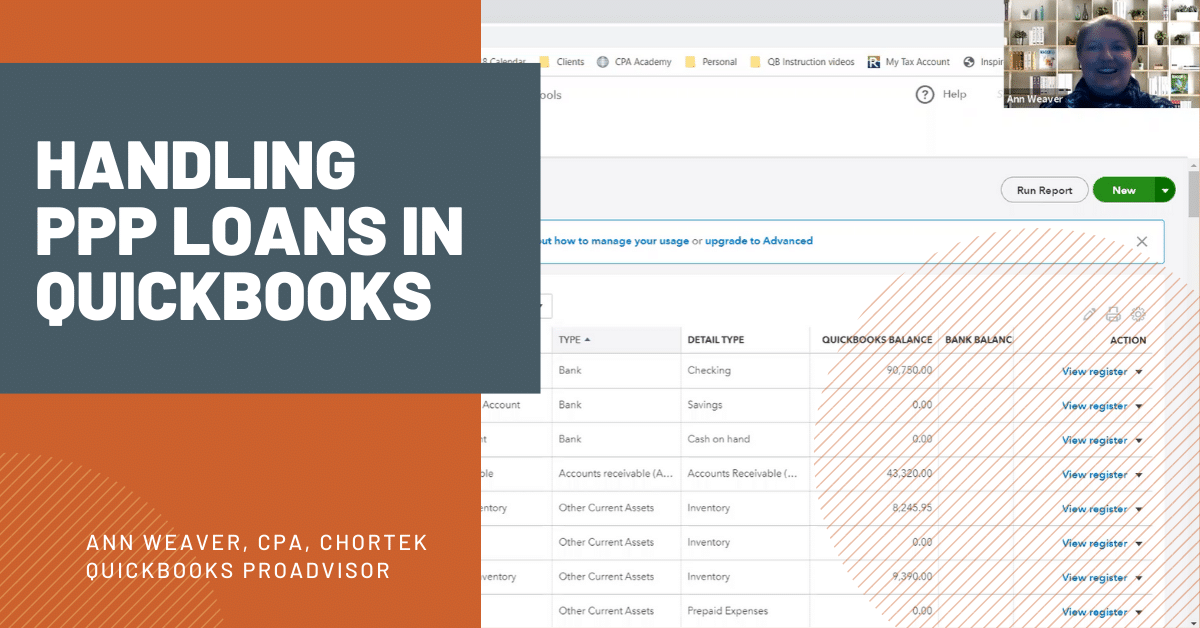This screenshot has width=1200, height=628.
Task: Select the 43,320.00 balance cell
Action: 909,473
